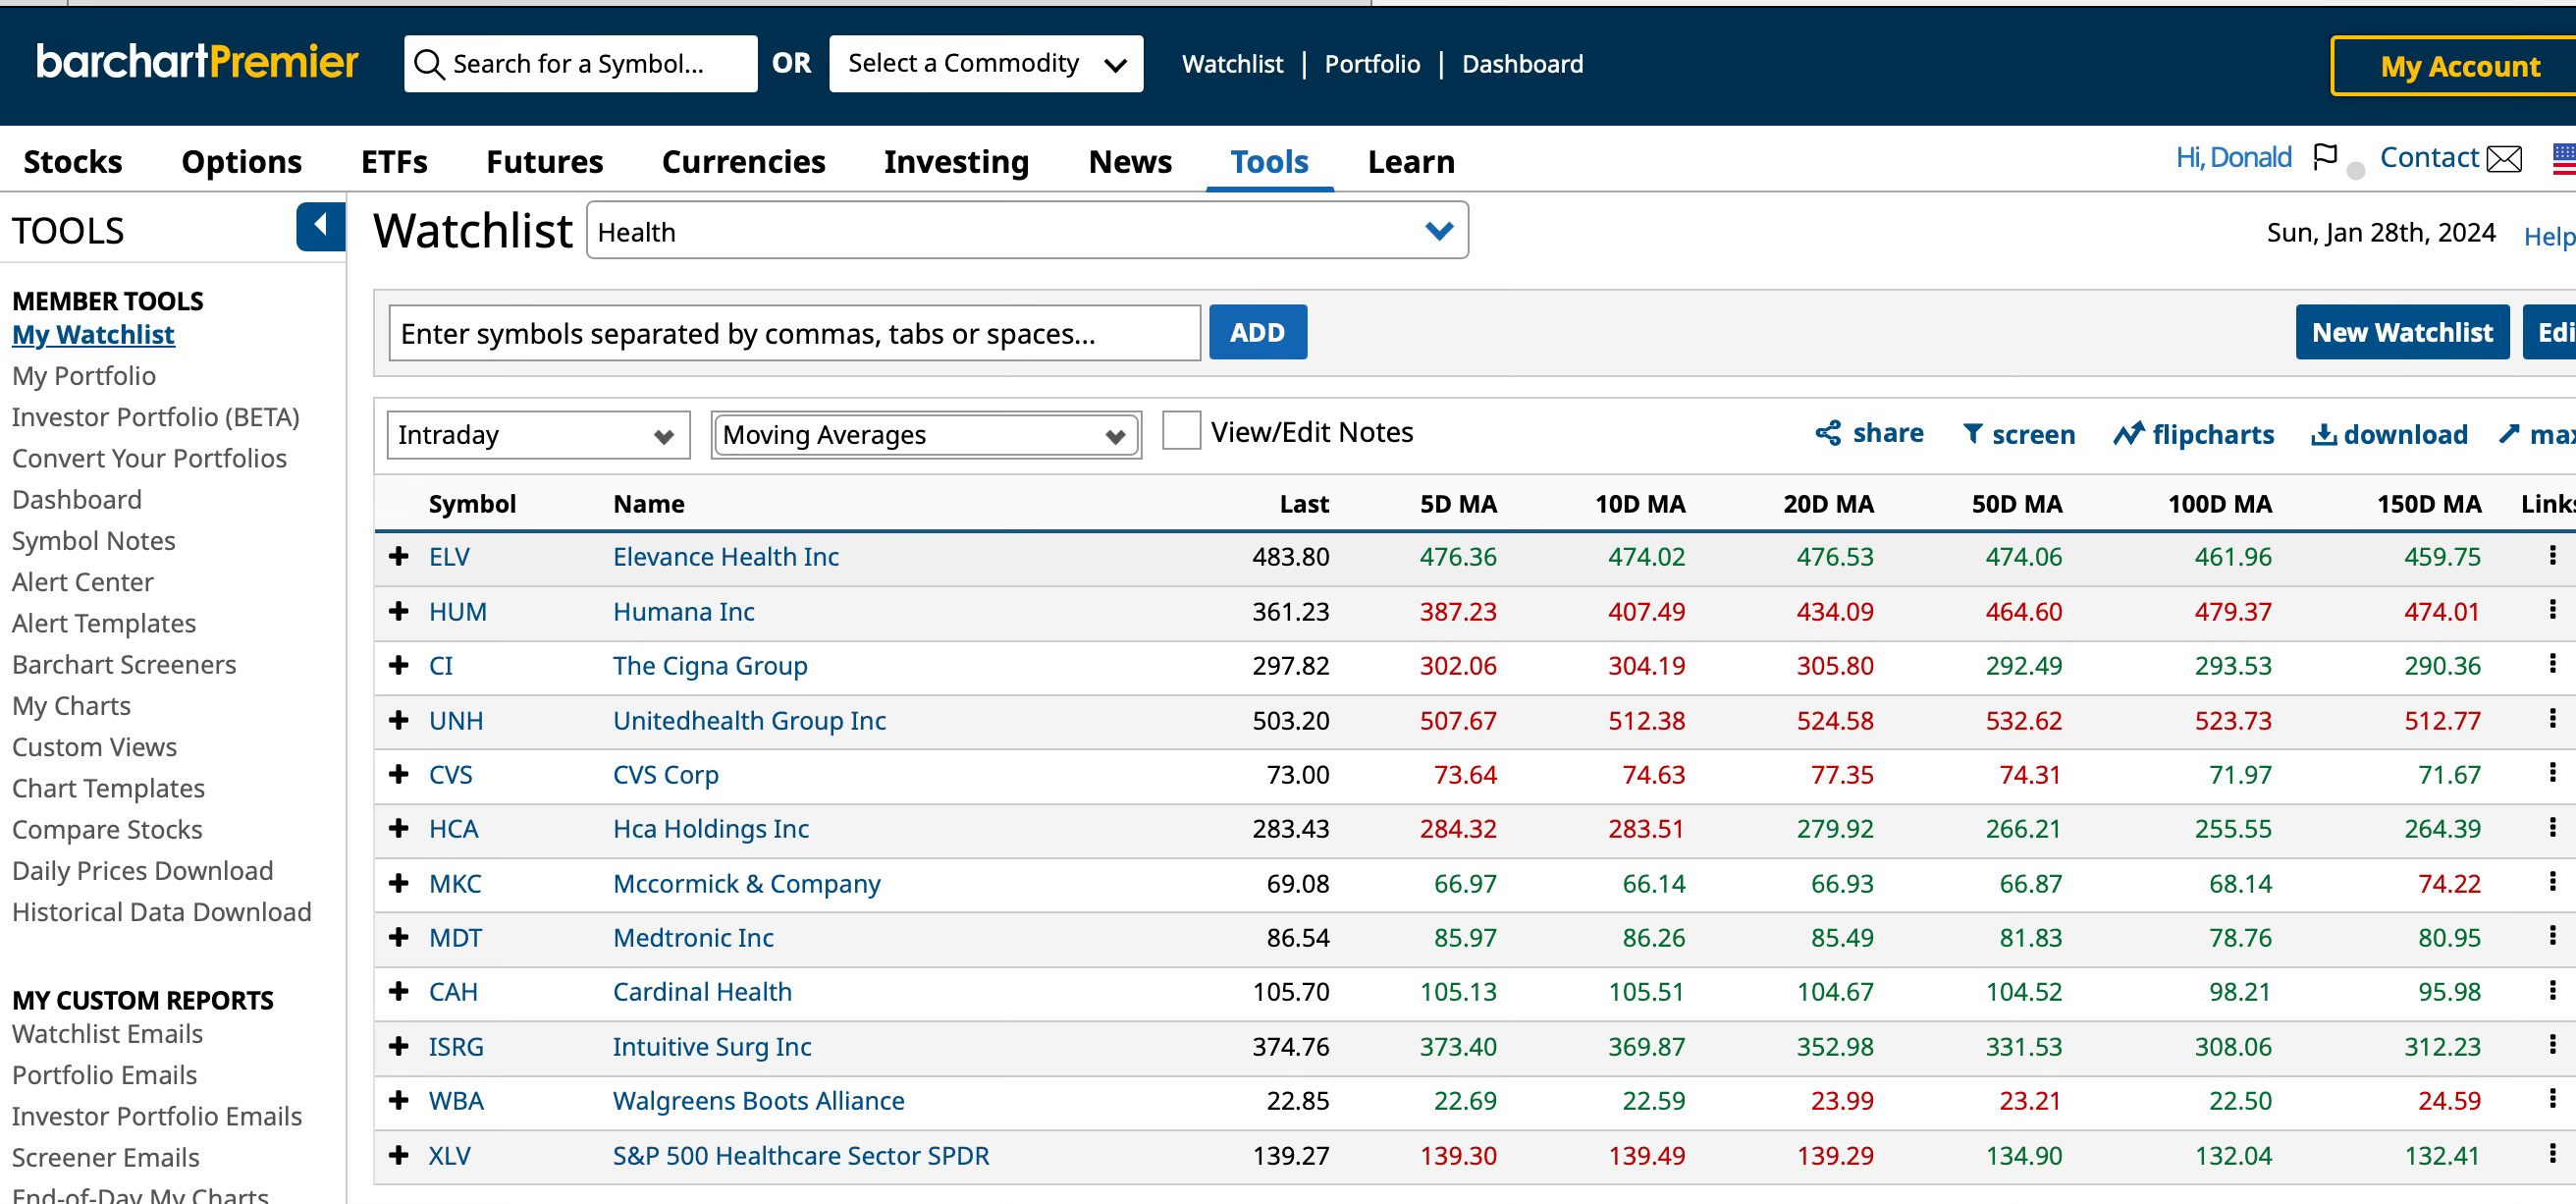Open the Learn menu
The width and height of the screenshot is (2576, 1204).
(x=1411, y=161)
